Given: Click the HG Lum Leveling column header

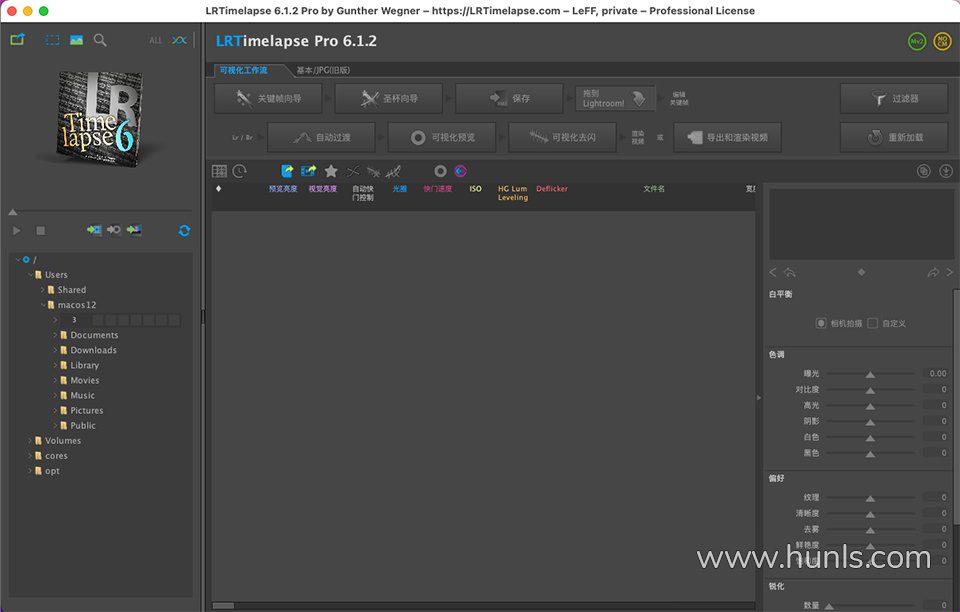Looking at the screenshot, I should pyautogui.click(x=512, y=193).
